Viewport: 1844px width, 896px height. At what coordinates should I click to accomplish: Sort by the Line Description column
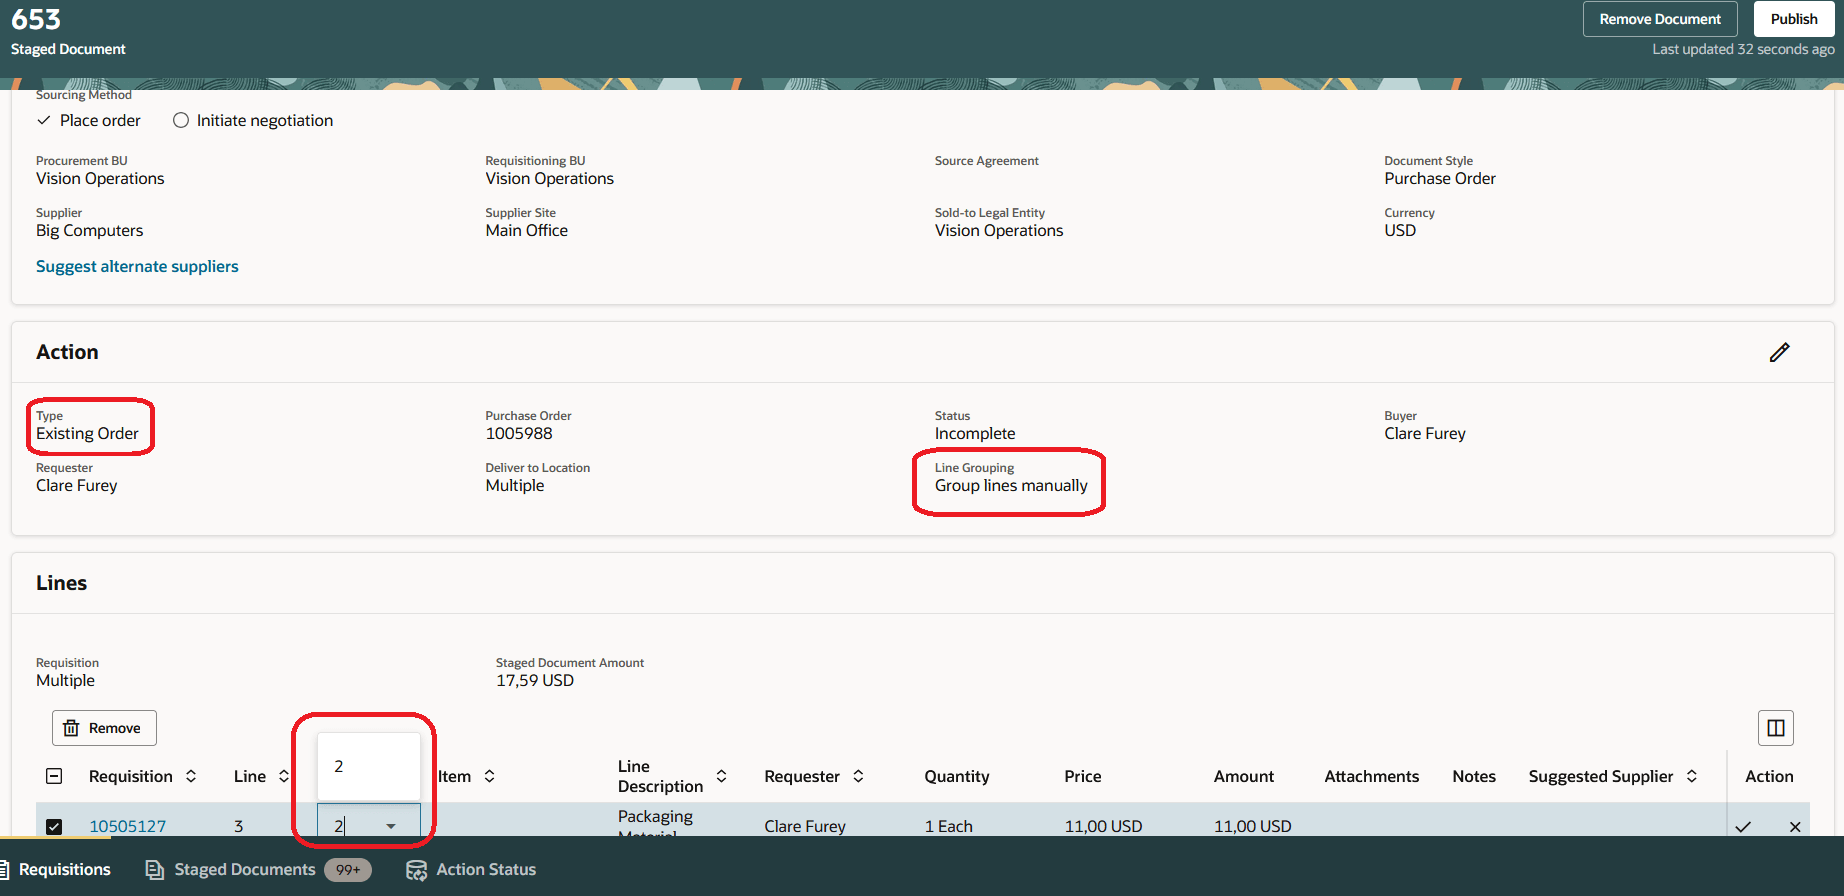click(x=721, y=776)
